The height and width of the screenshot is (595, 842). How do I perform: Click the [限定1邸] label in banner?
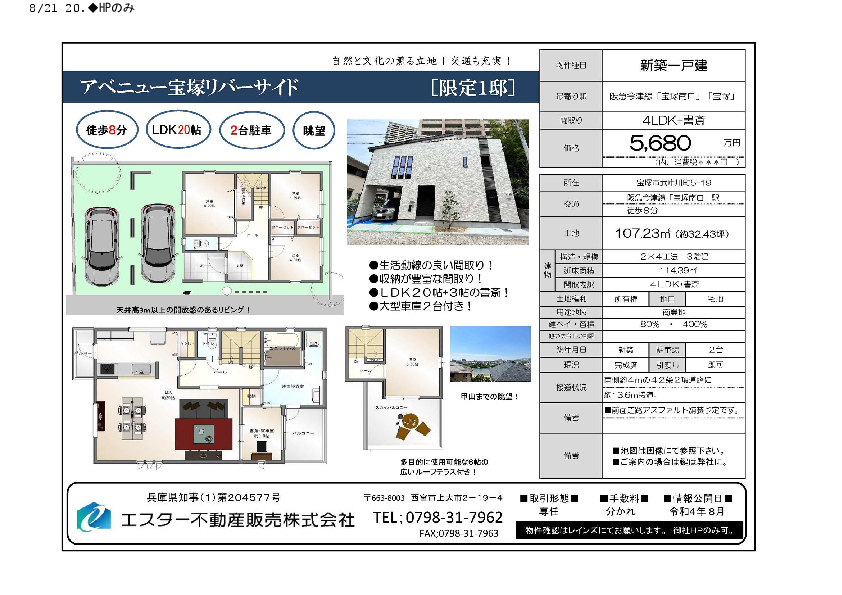[x=472, y=87]
